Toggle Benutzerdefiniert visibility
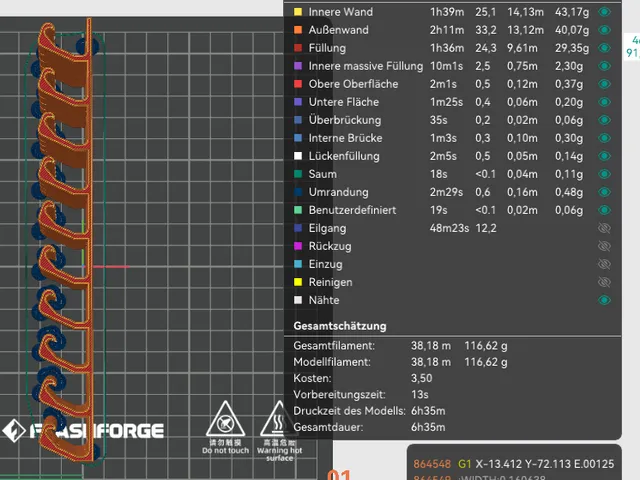Viewport: 640px width, 480px height. coord(604,210)
